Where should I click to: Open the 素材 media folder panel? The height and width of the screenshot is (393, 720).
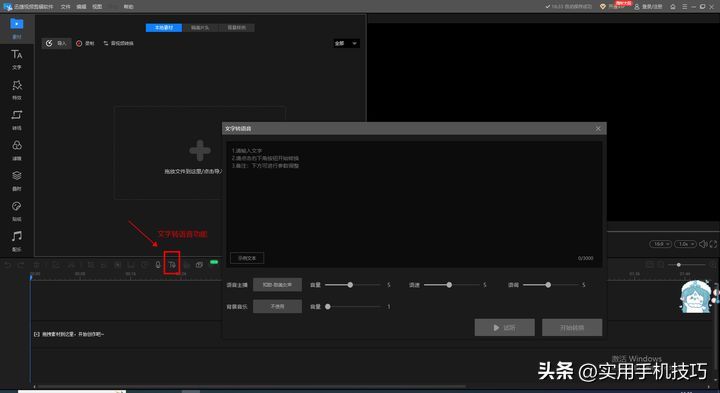tap(17, 28)
